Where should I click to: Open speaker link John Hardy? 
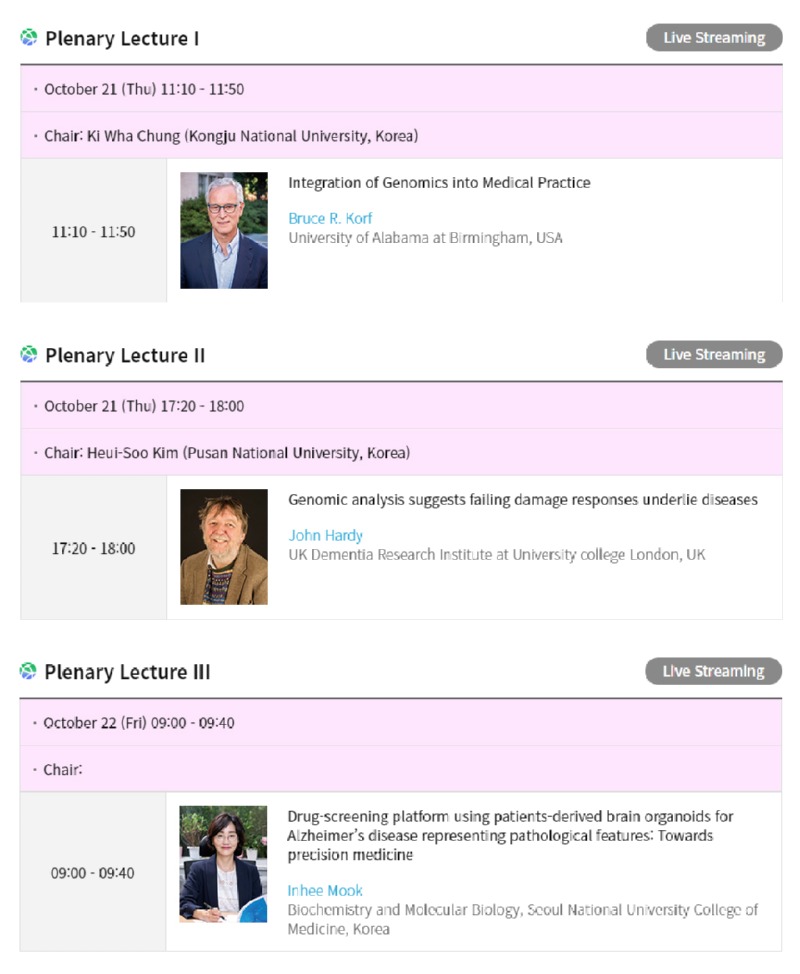(x=325, y=535)
